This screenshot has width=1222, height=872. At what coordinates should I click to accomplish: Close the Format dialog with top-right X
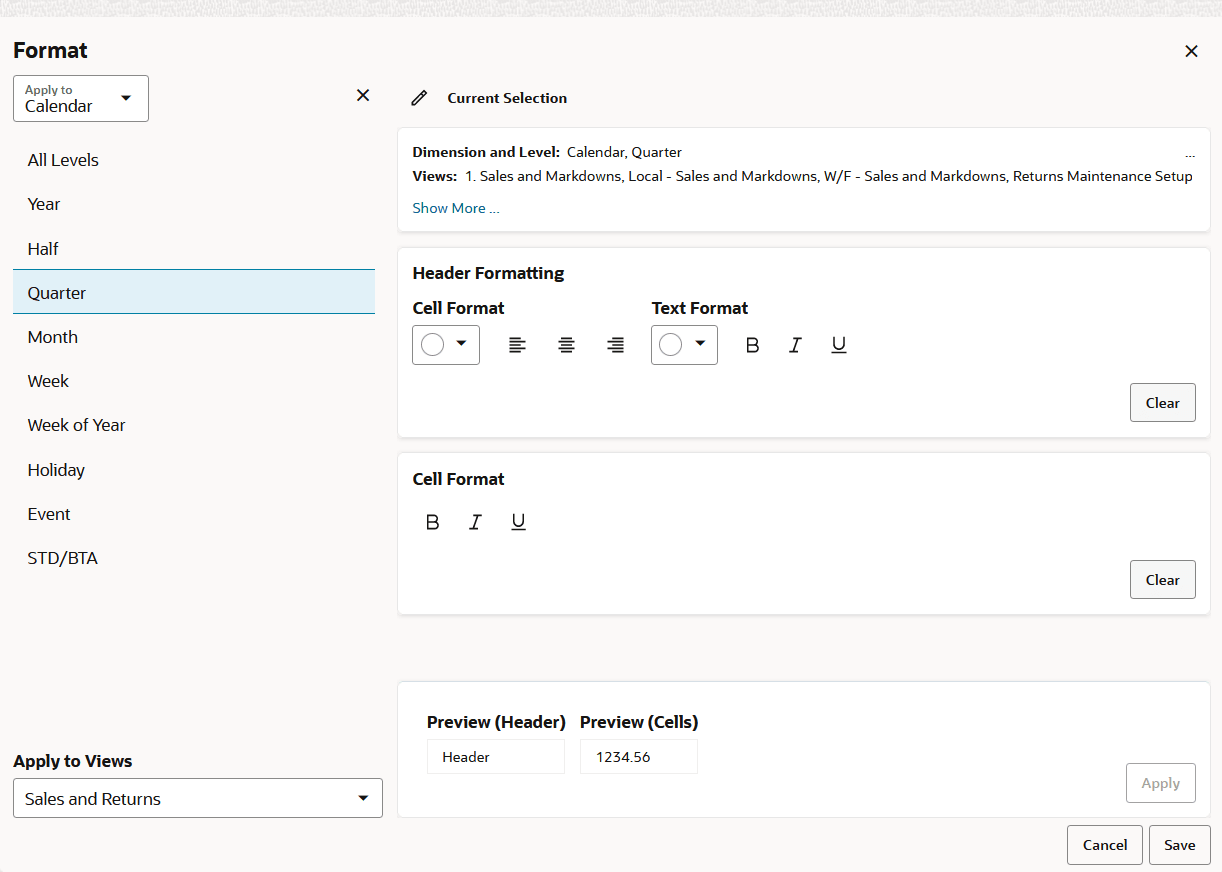pos(1191,51)
